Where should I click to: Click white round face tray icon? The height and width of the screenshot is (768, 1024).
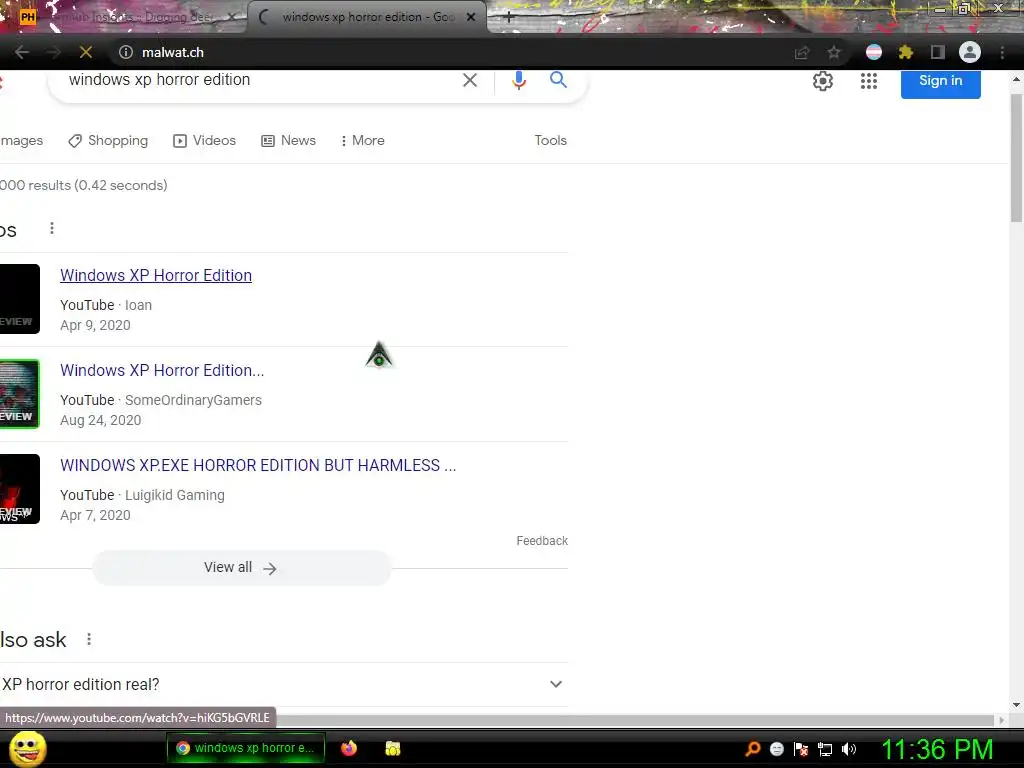point(776,749)
